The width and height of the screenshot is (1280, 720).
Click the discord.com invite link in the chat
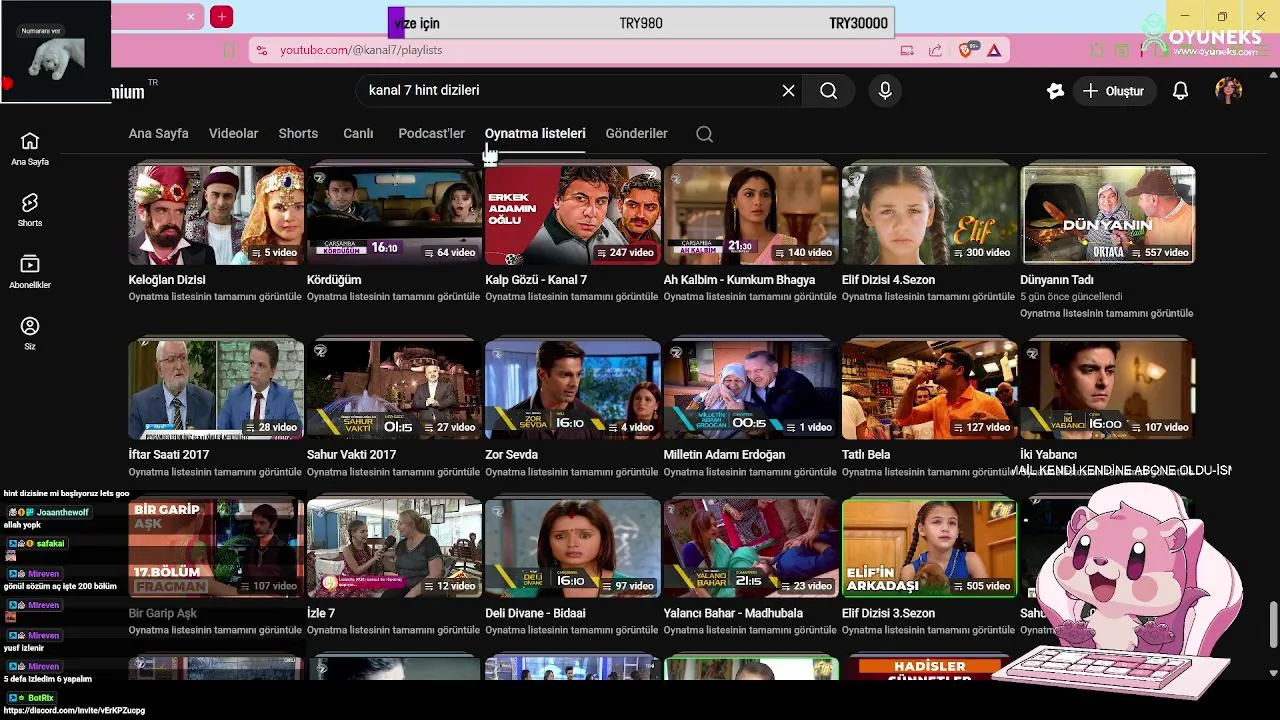coord(74,710)
